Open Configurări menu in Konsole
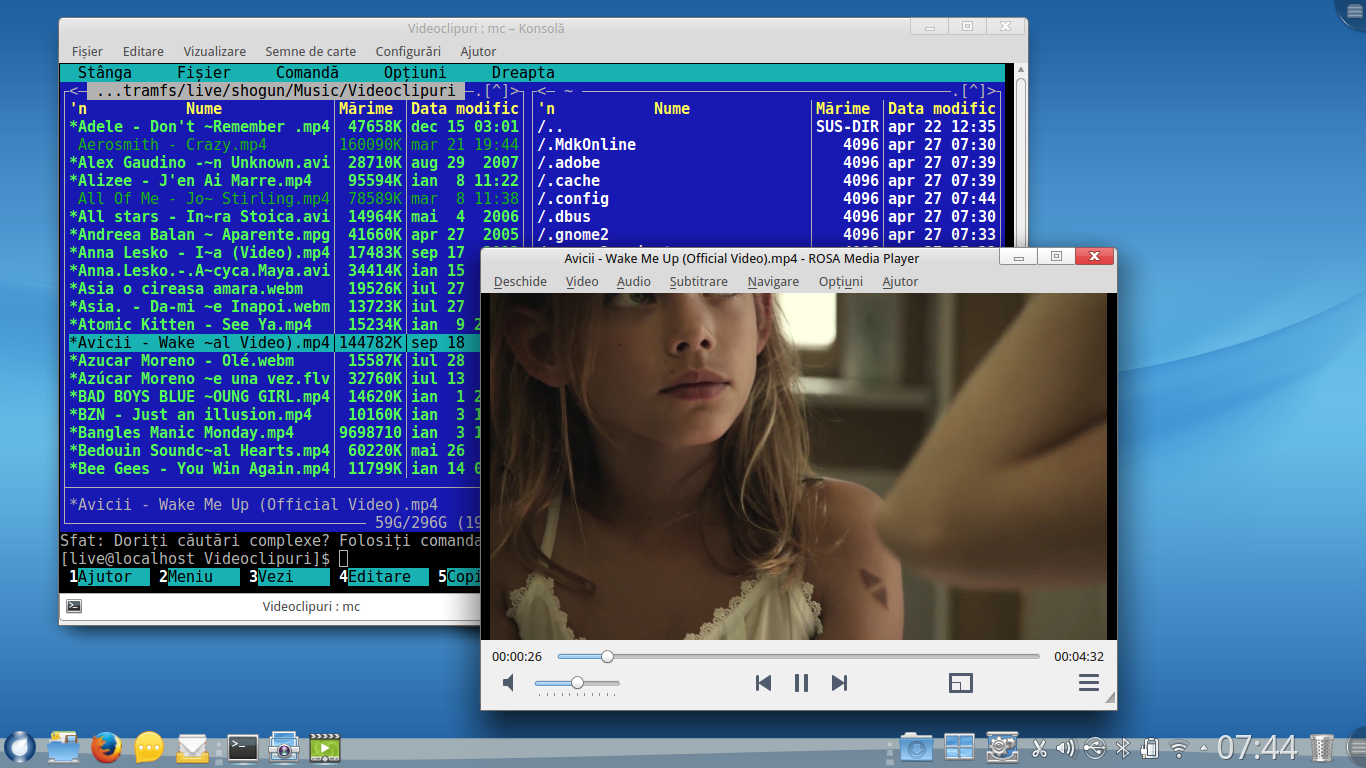 [x=408, y=51]
